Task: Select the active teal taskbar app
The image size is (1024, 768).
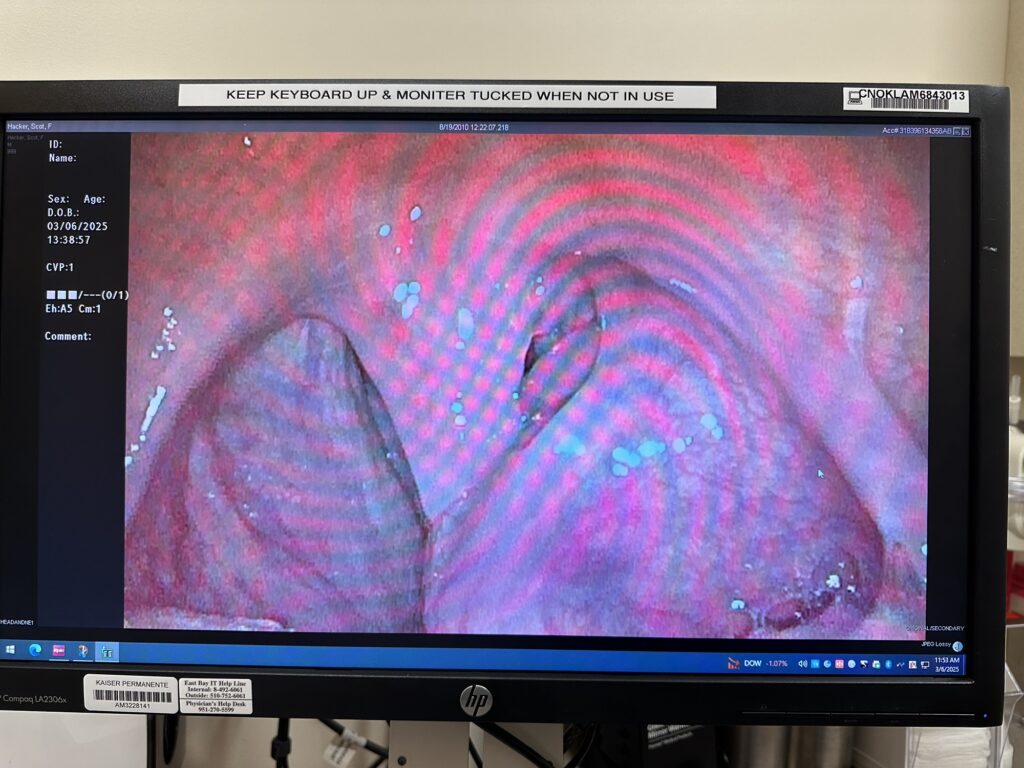Action: pyautogui.click(x=106, y=652)
